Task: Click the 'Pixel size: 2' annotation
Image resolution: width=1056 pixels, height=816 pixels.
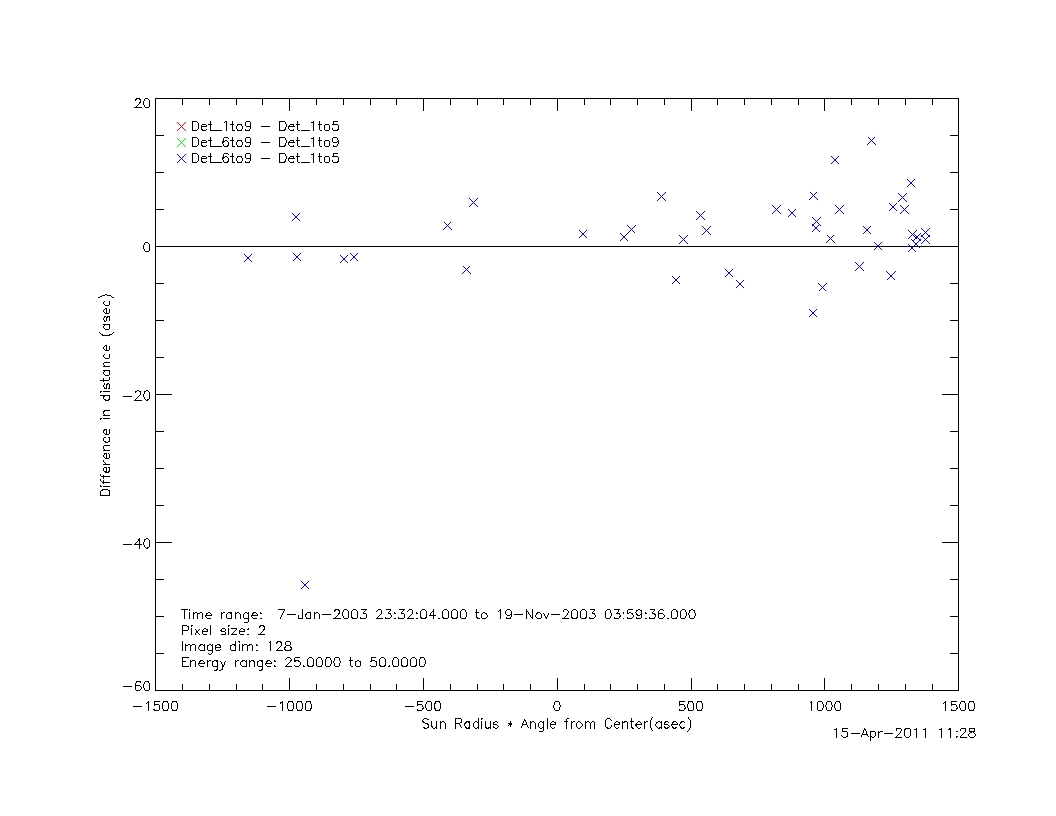Action: click(223, 630)
